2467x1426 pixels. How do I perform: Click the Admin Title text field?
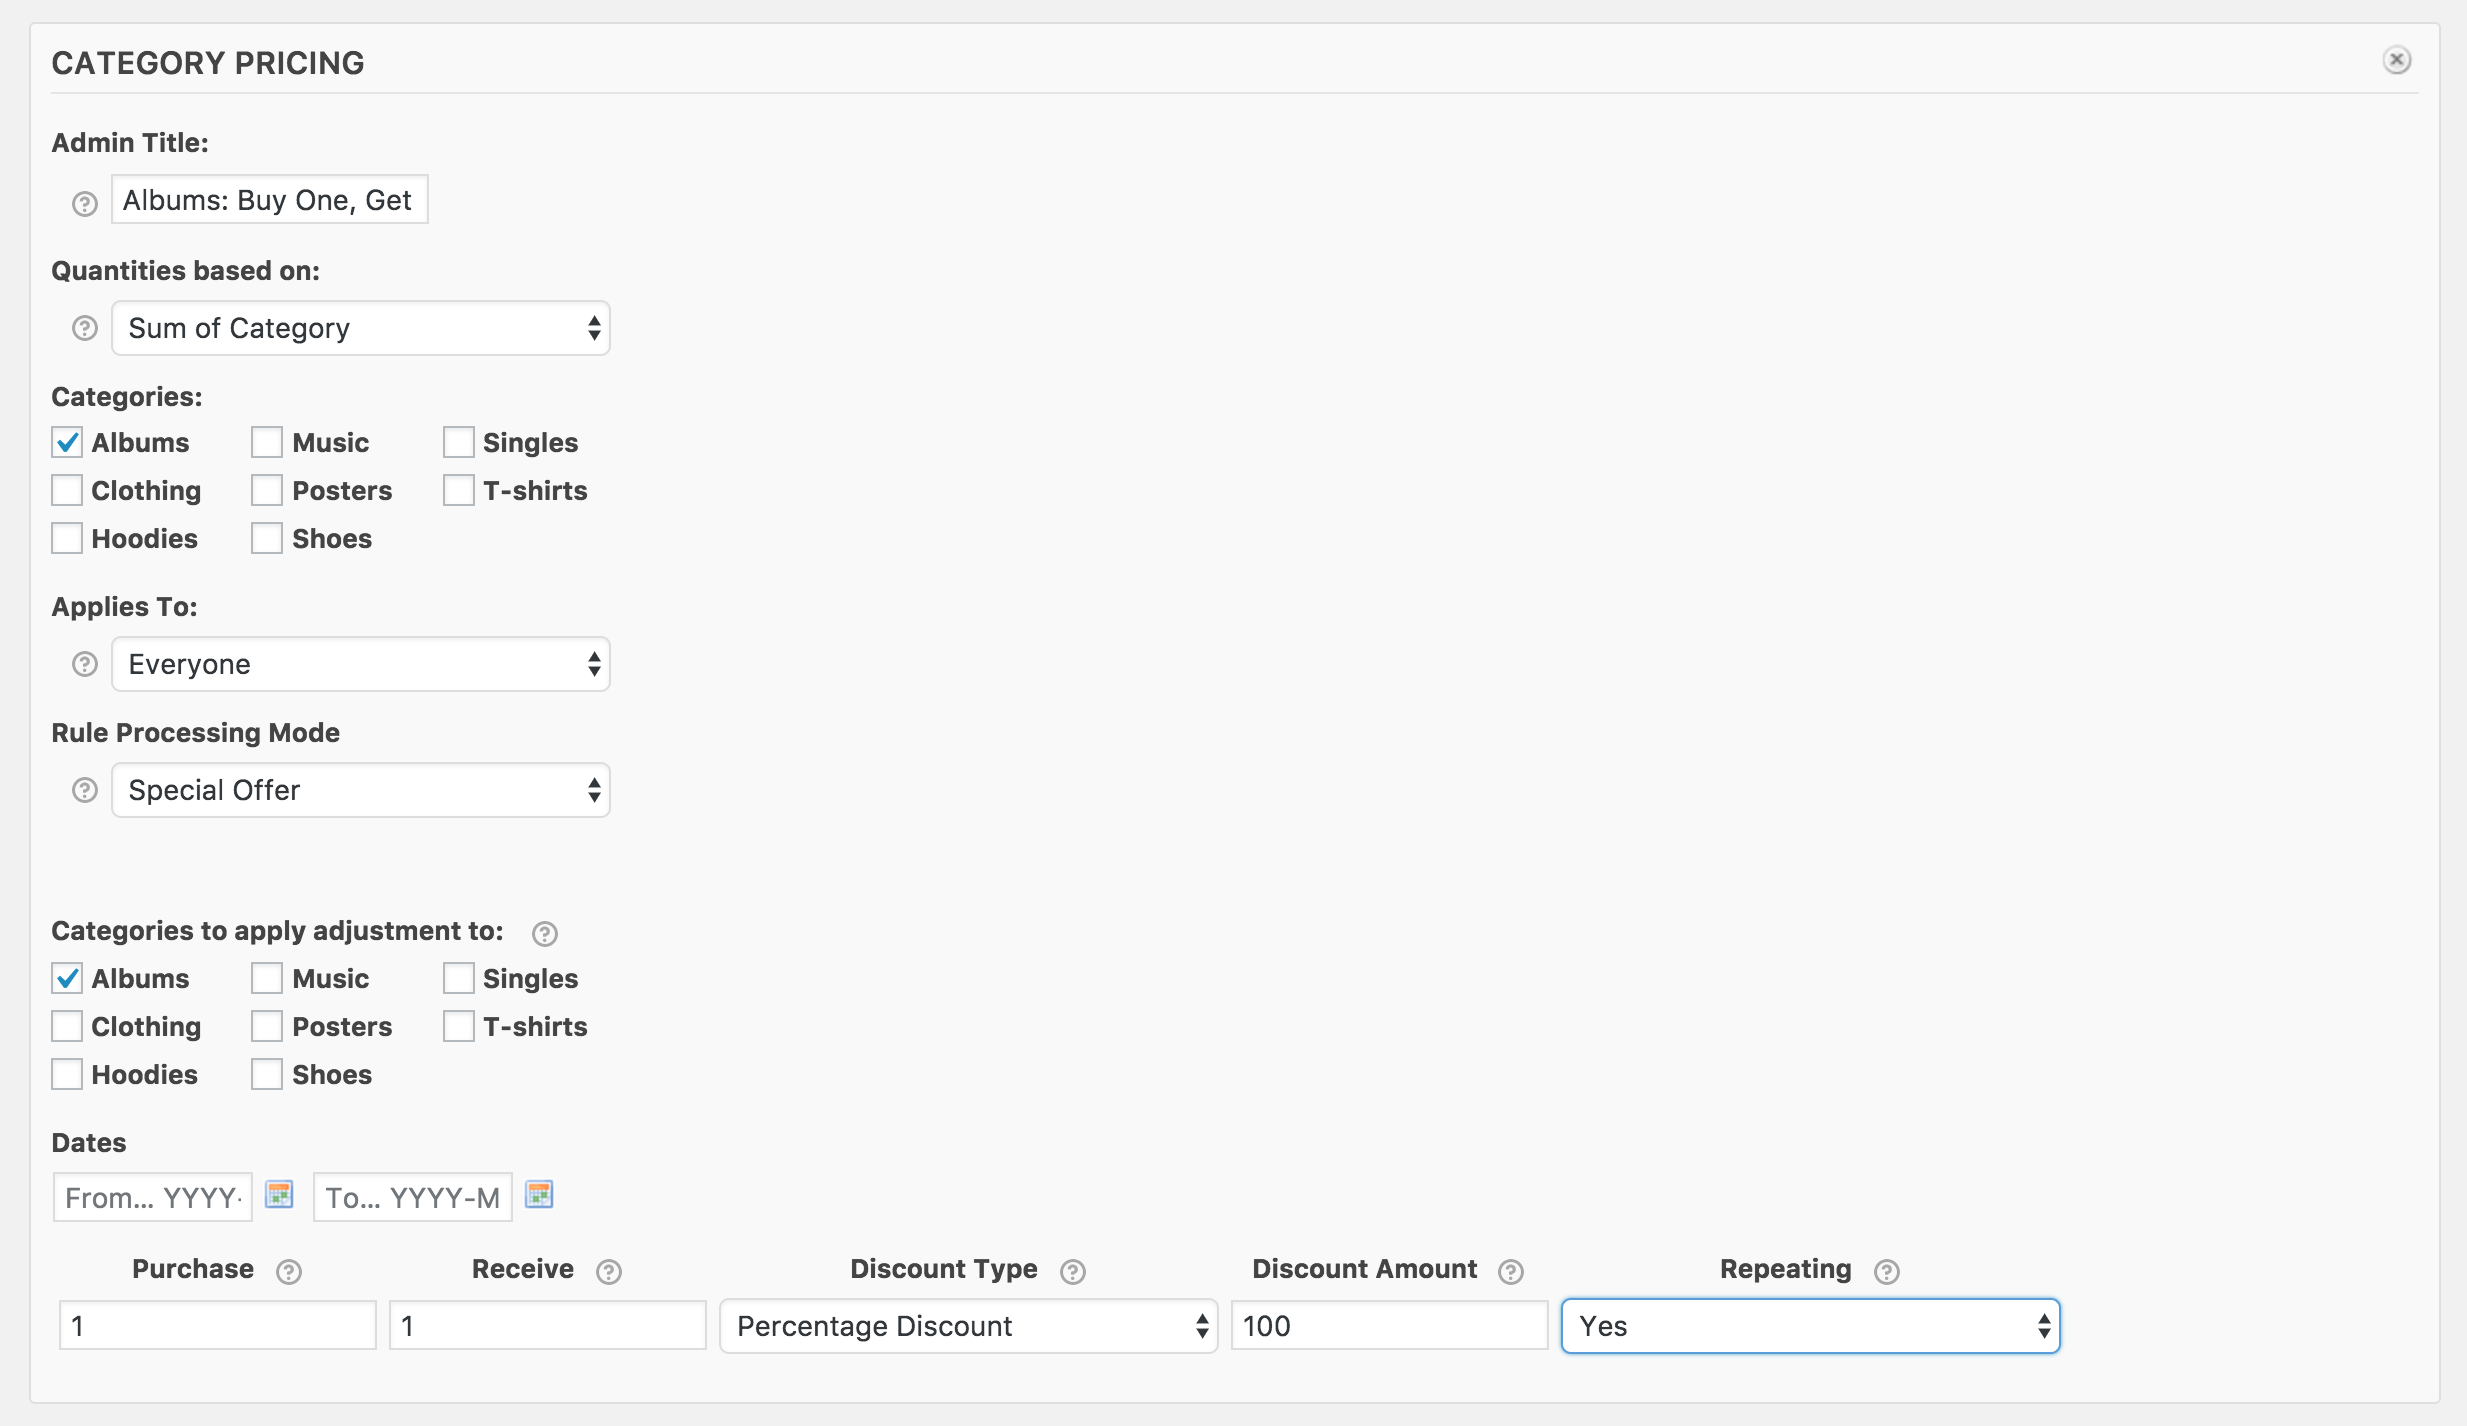tap(270, 200)
